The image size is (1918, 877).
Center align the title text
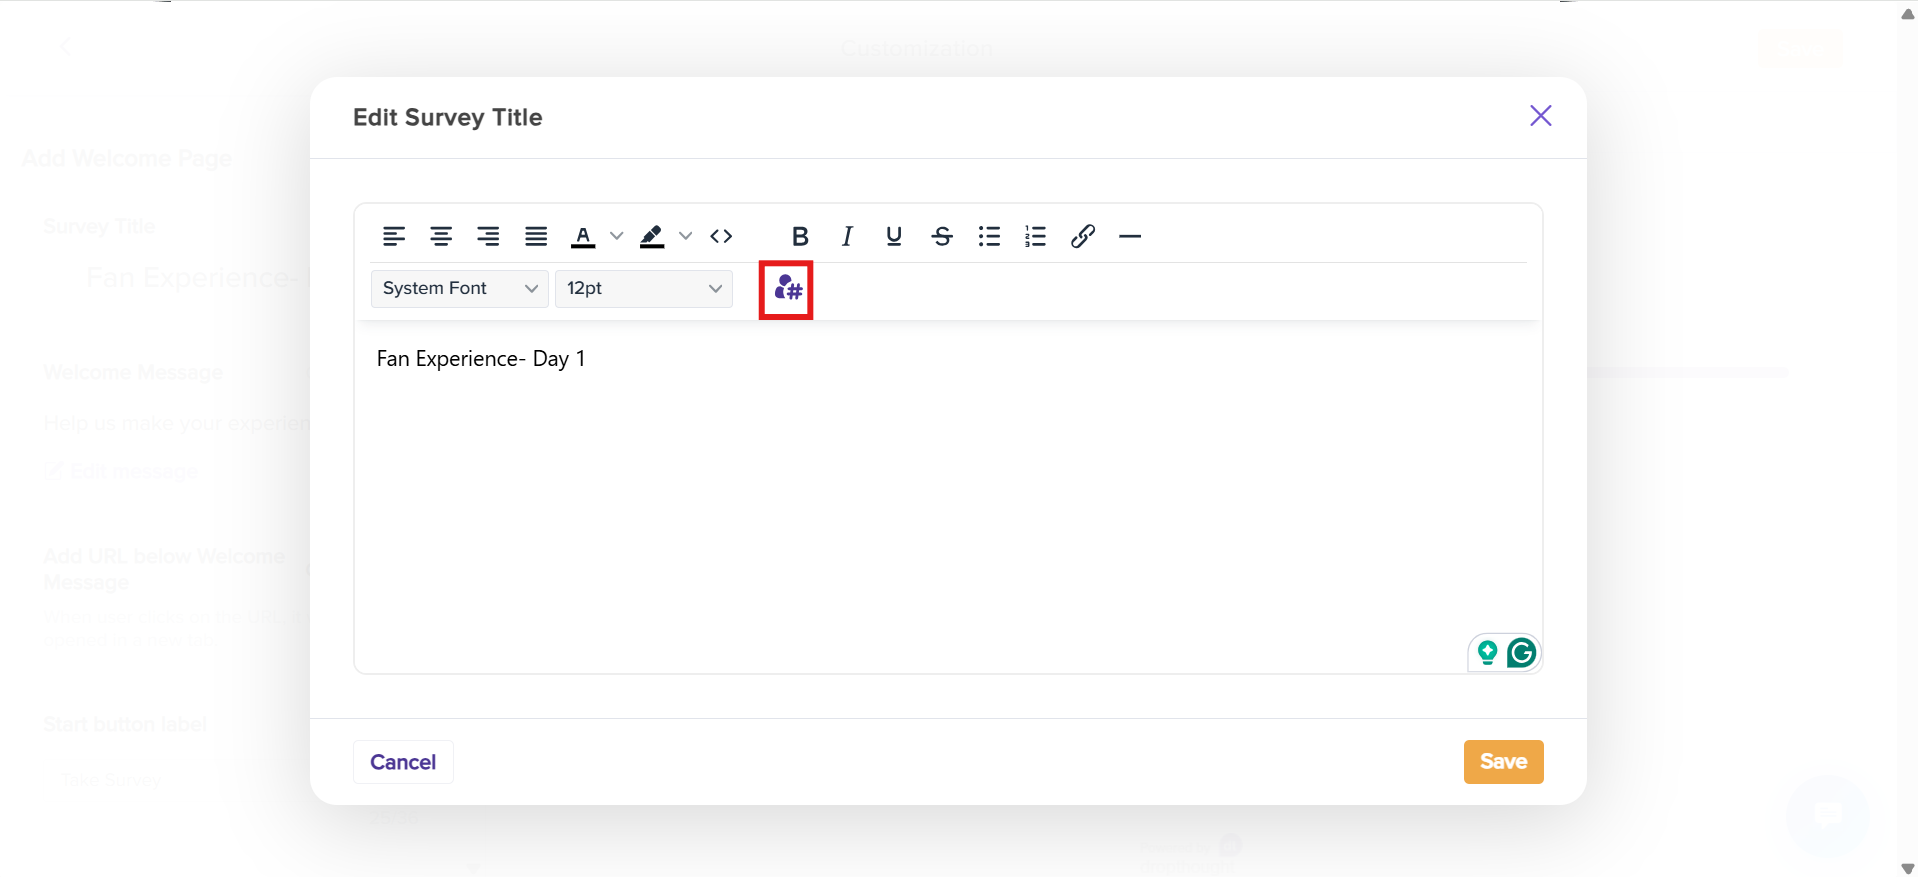click(x=441, y=236)
